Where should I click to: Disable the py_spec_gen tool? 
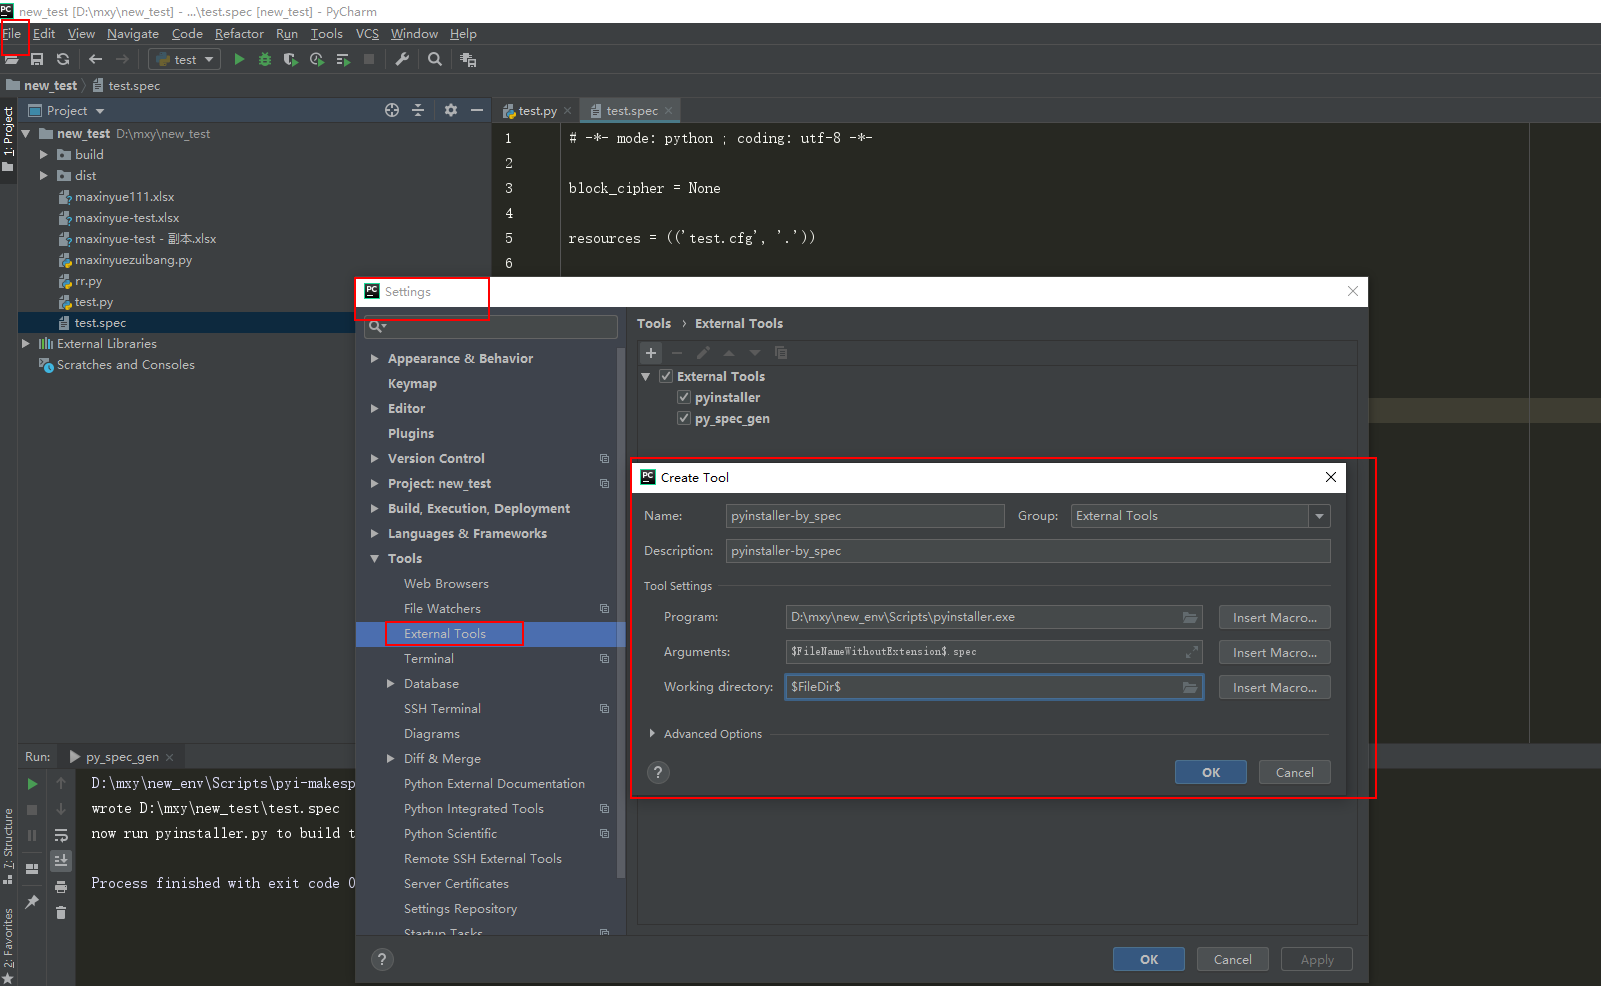(684, 418)
